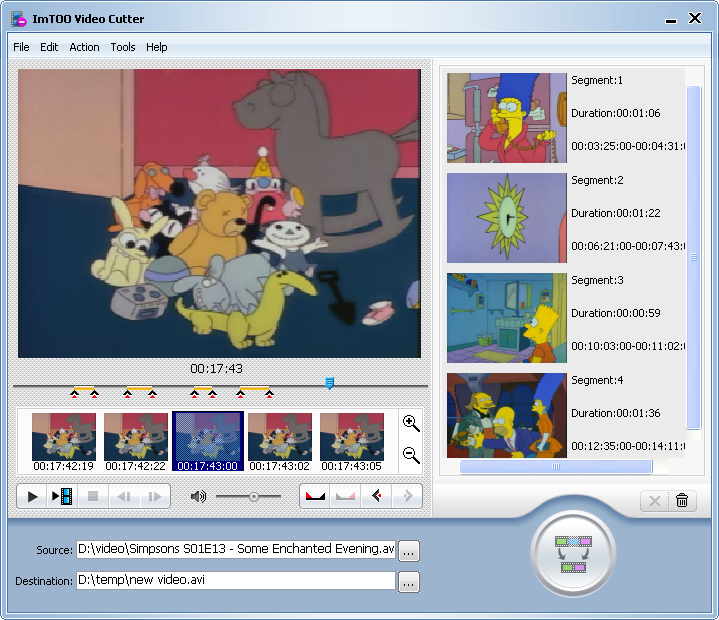Open the Edit menu
Screen dimensions: 719x620
(49, 47)
